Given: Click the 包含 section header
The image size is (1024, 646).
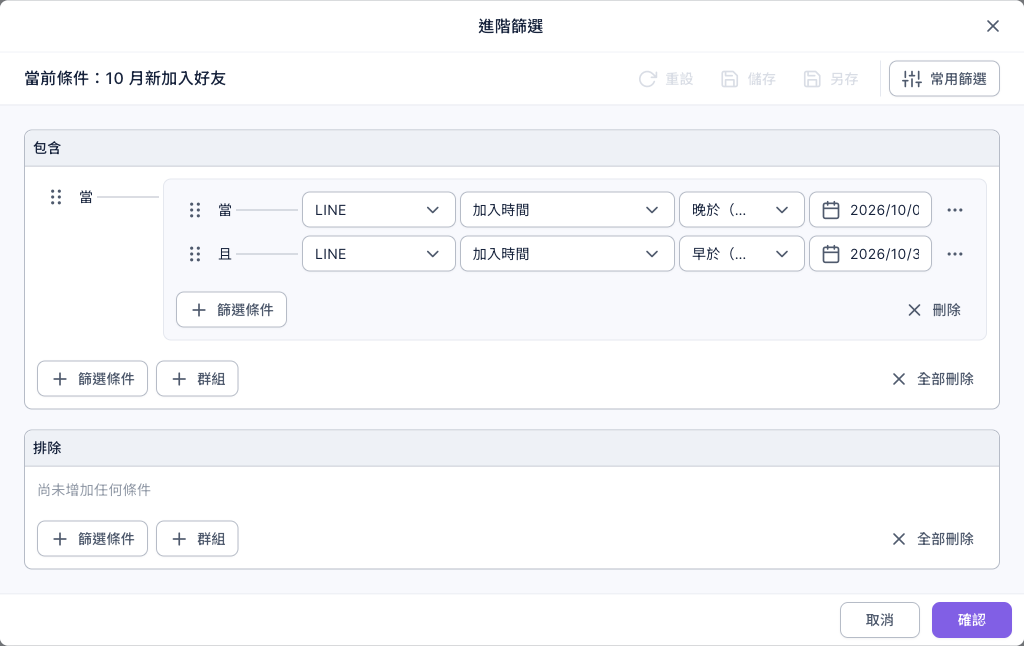Looking at the screenshot, I should coord(512,148).
